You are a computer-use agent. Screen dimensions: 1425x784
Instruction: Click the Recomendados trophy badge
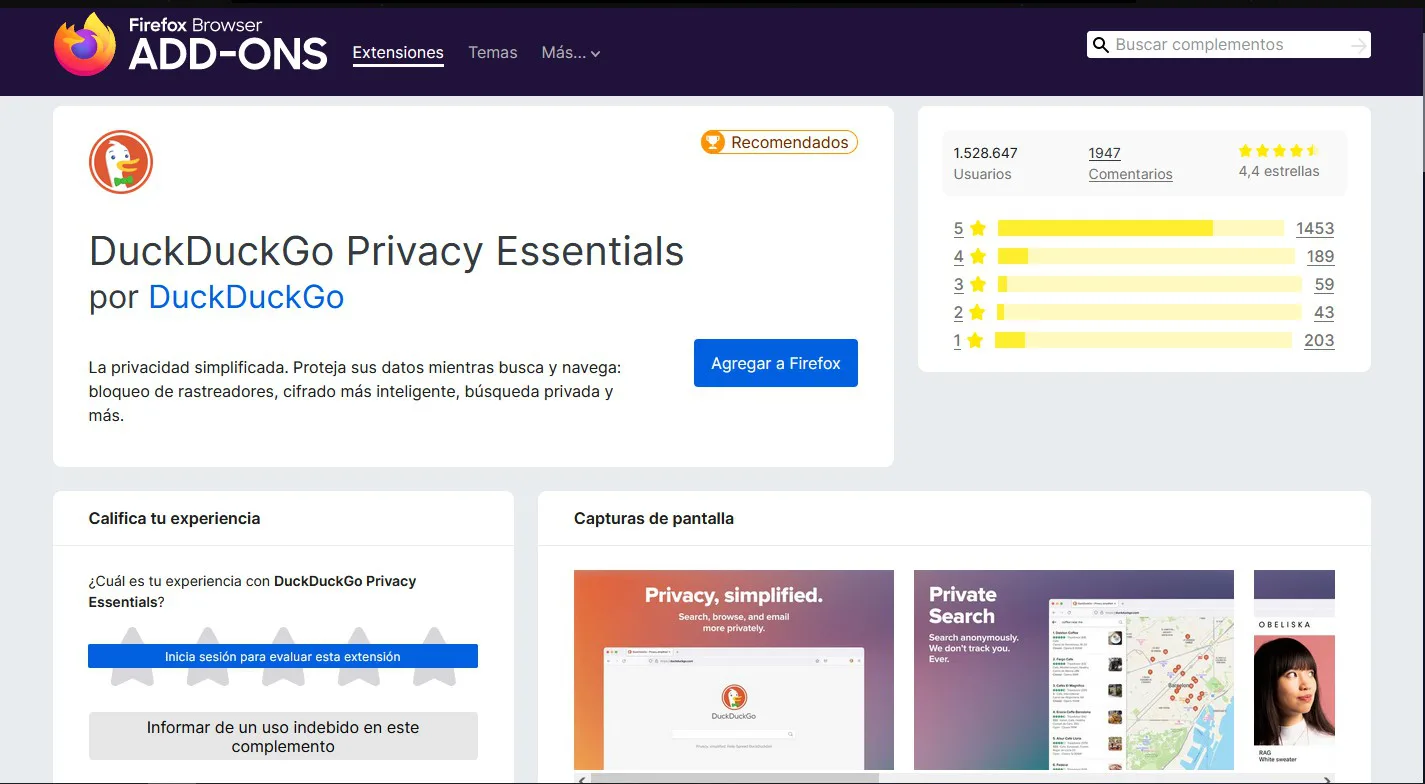779,142
